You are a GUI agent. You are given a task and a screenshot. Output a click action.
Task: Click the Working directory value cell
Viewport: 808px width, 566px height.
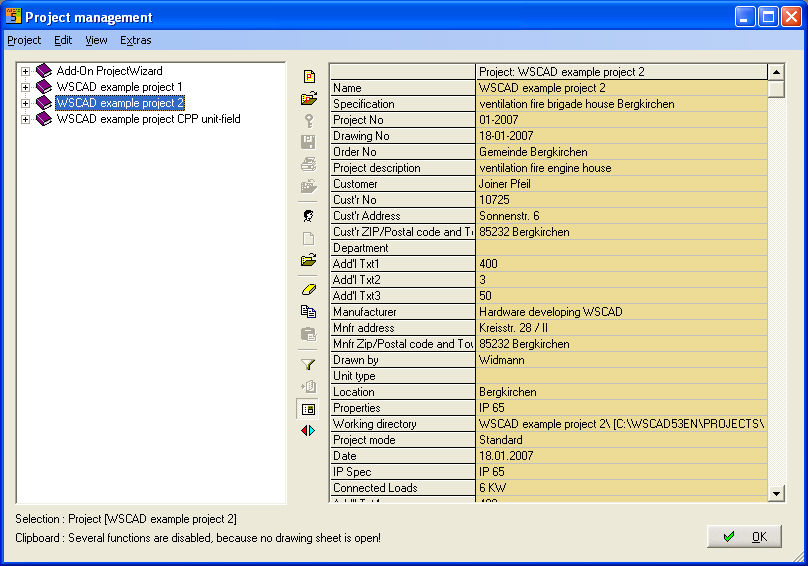(x=621, y=423)
